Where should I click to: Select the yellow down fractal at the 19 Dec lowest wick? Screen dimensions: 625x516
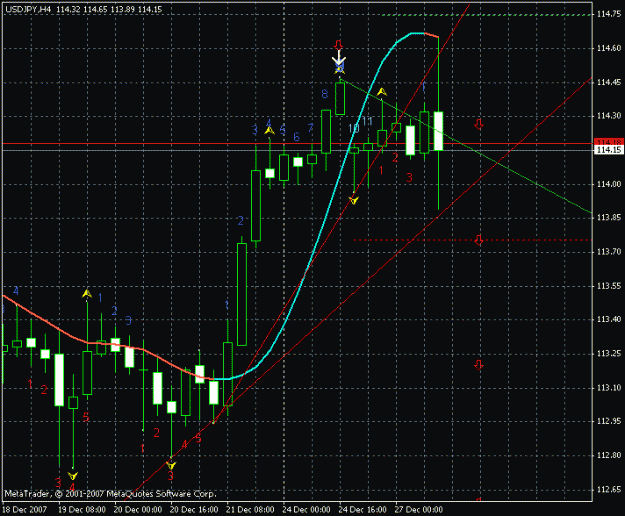73,475
